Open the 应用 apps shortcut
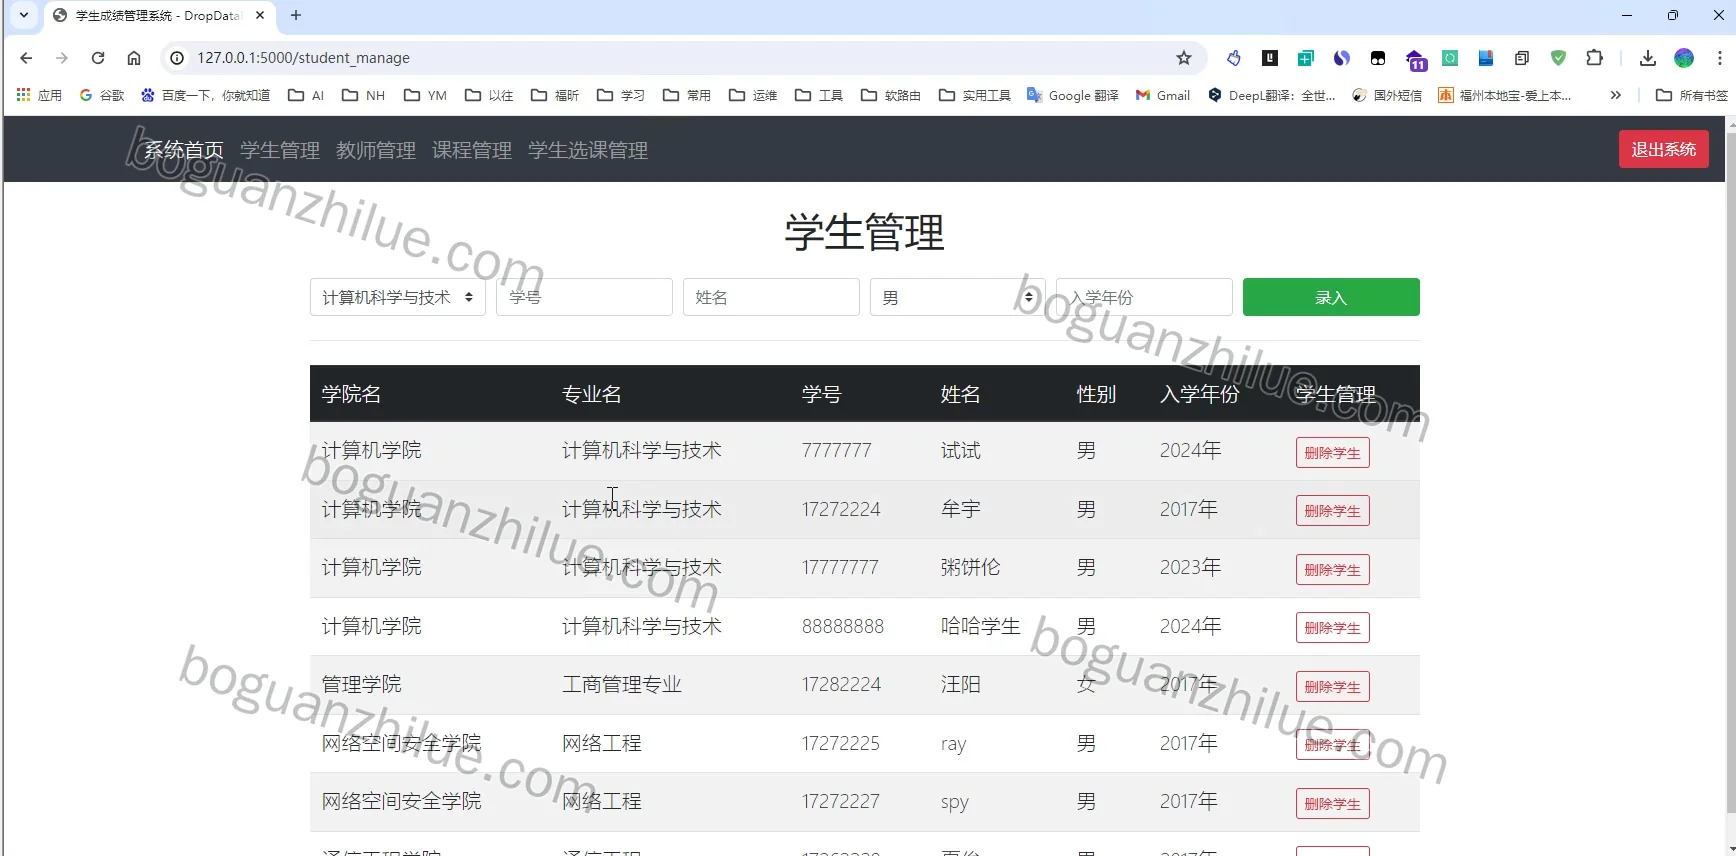 (x=39, y=95)
